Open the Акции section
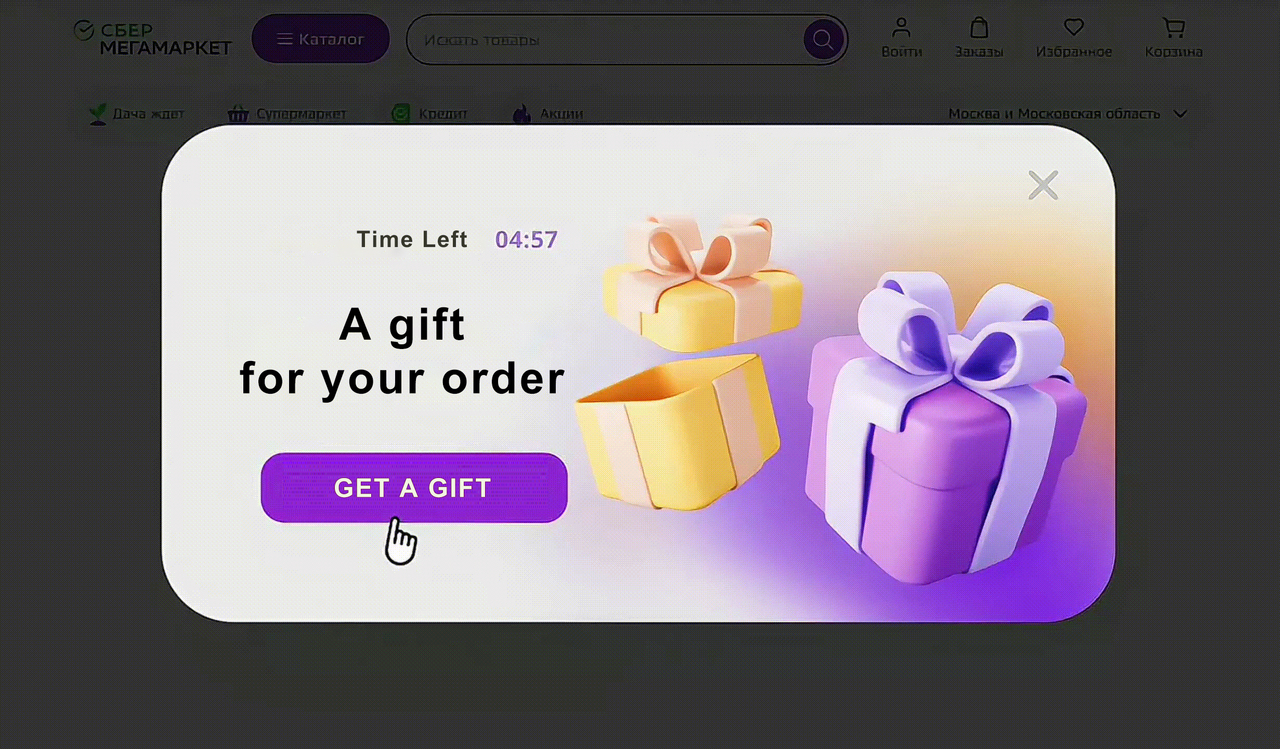Image resolution: width=1280 pixels, height=749 pixels. (548, 114)
